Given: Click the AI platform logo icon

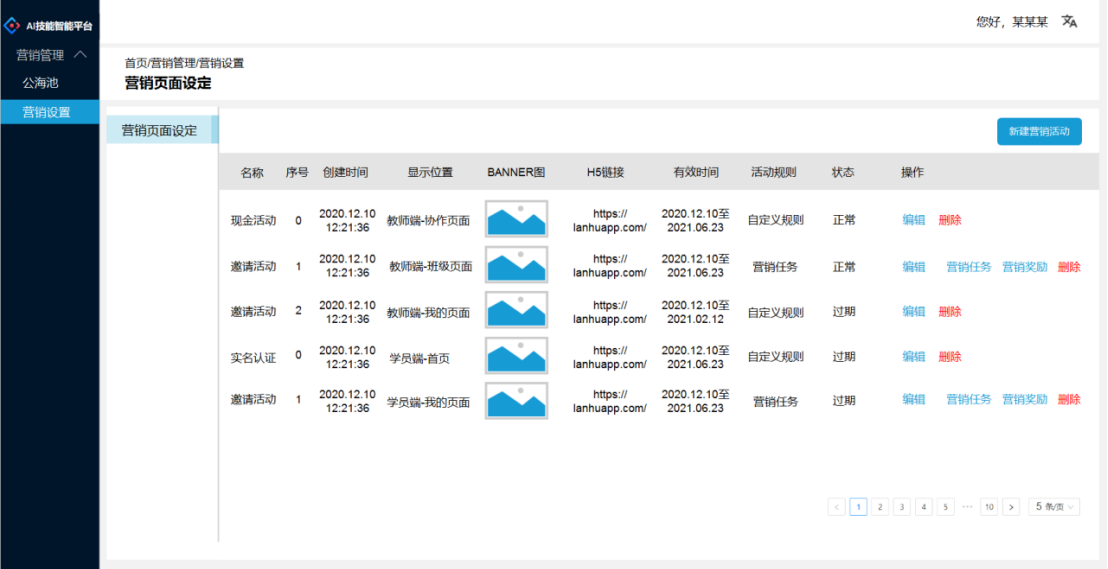Looking at the screenshot, I should click(12, 26).
